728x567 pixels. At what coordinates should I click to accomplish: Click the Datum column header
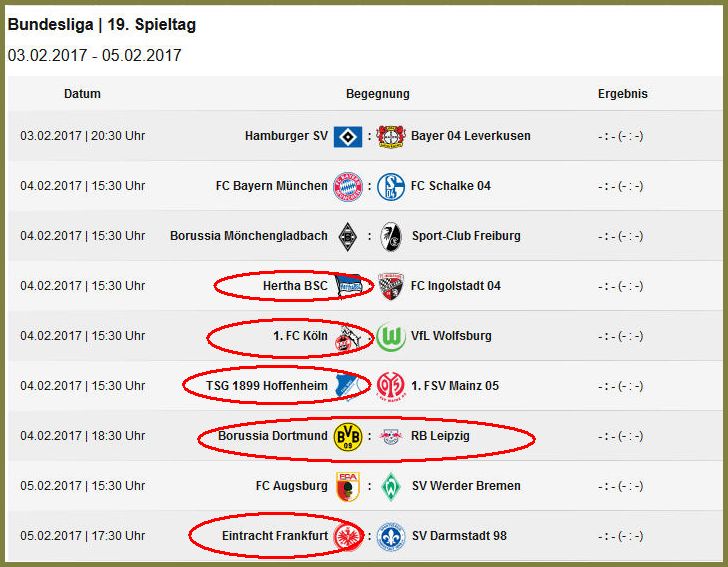pos(82,94)
